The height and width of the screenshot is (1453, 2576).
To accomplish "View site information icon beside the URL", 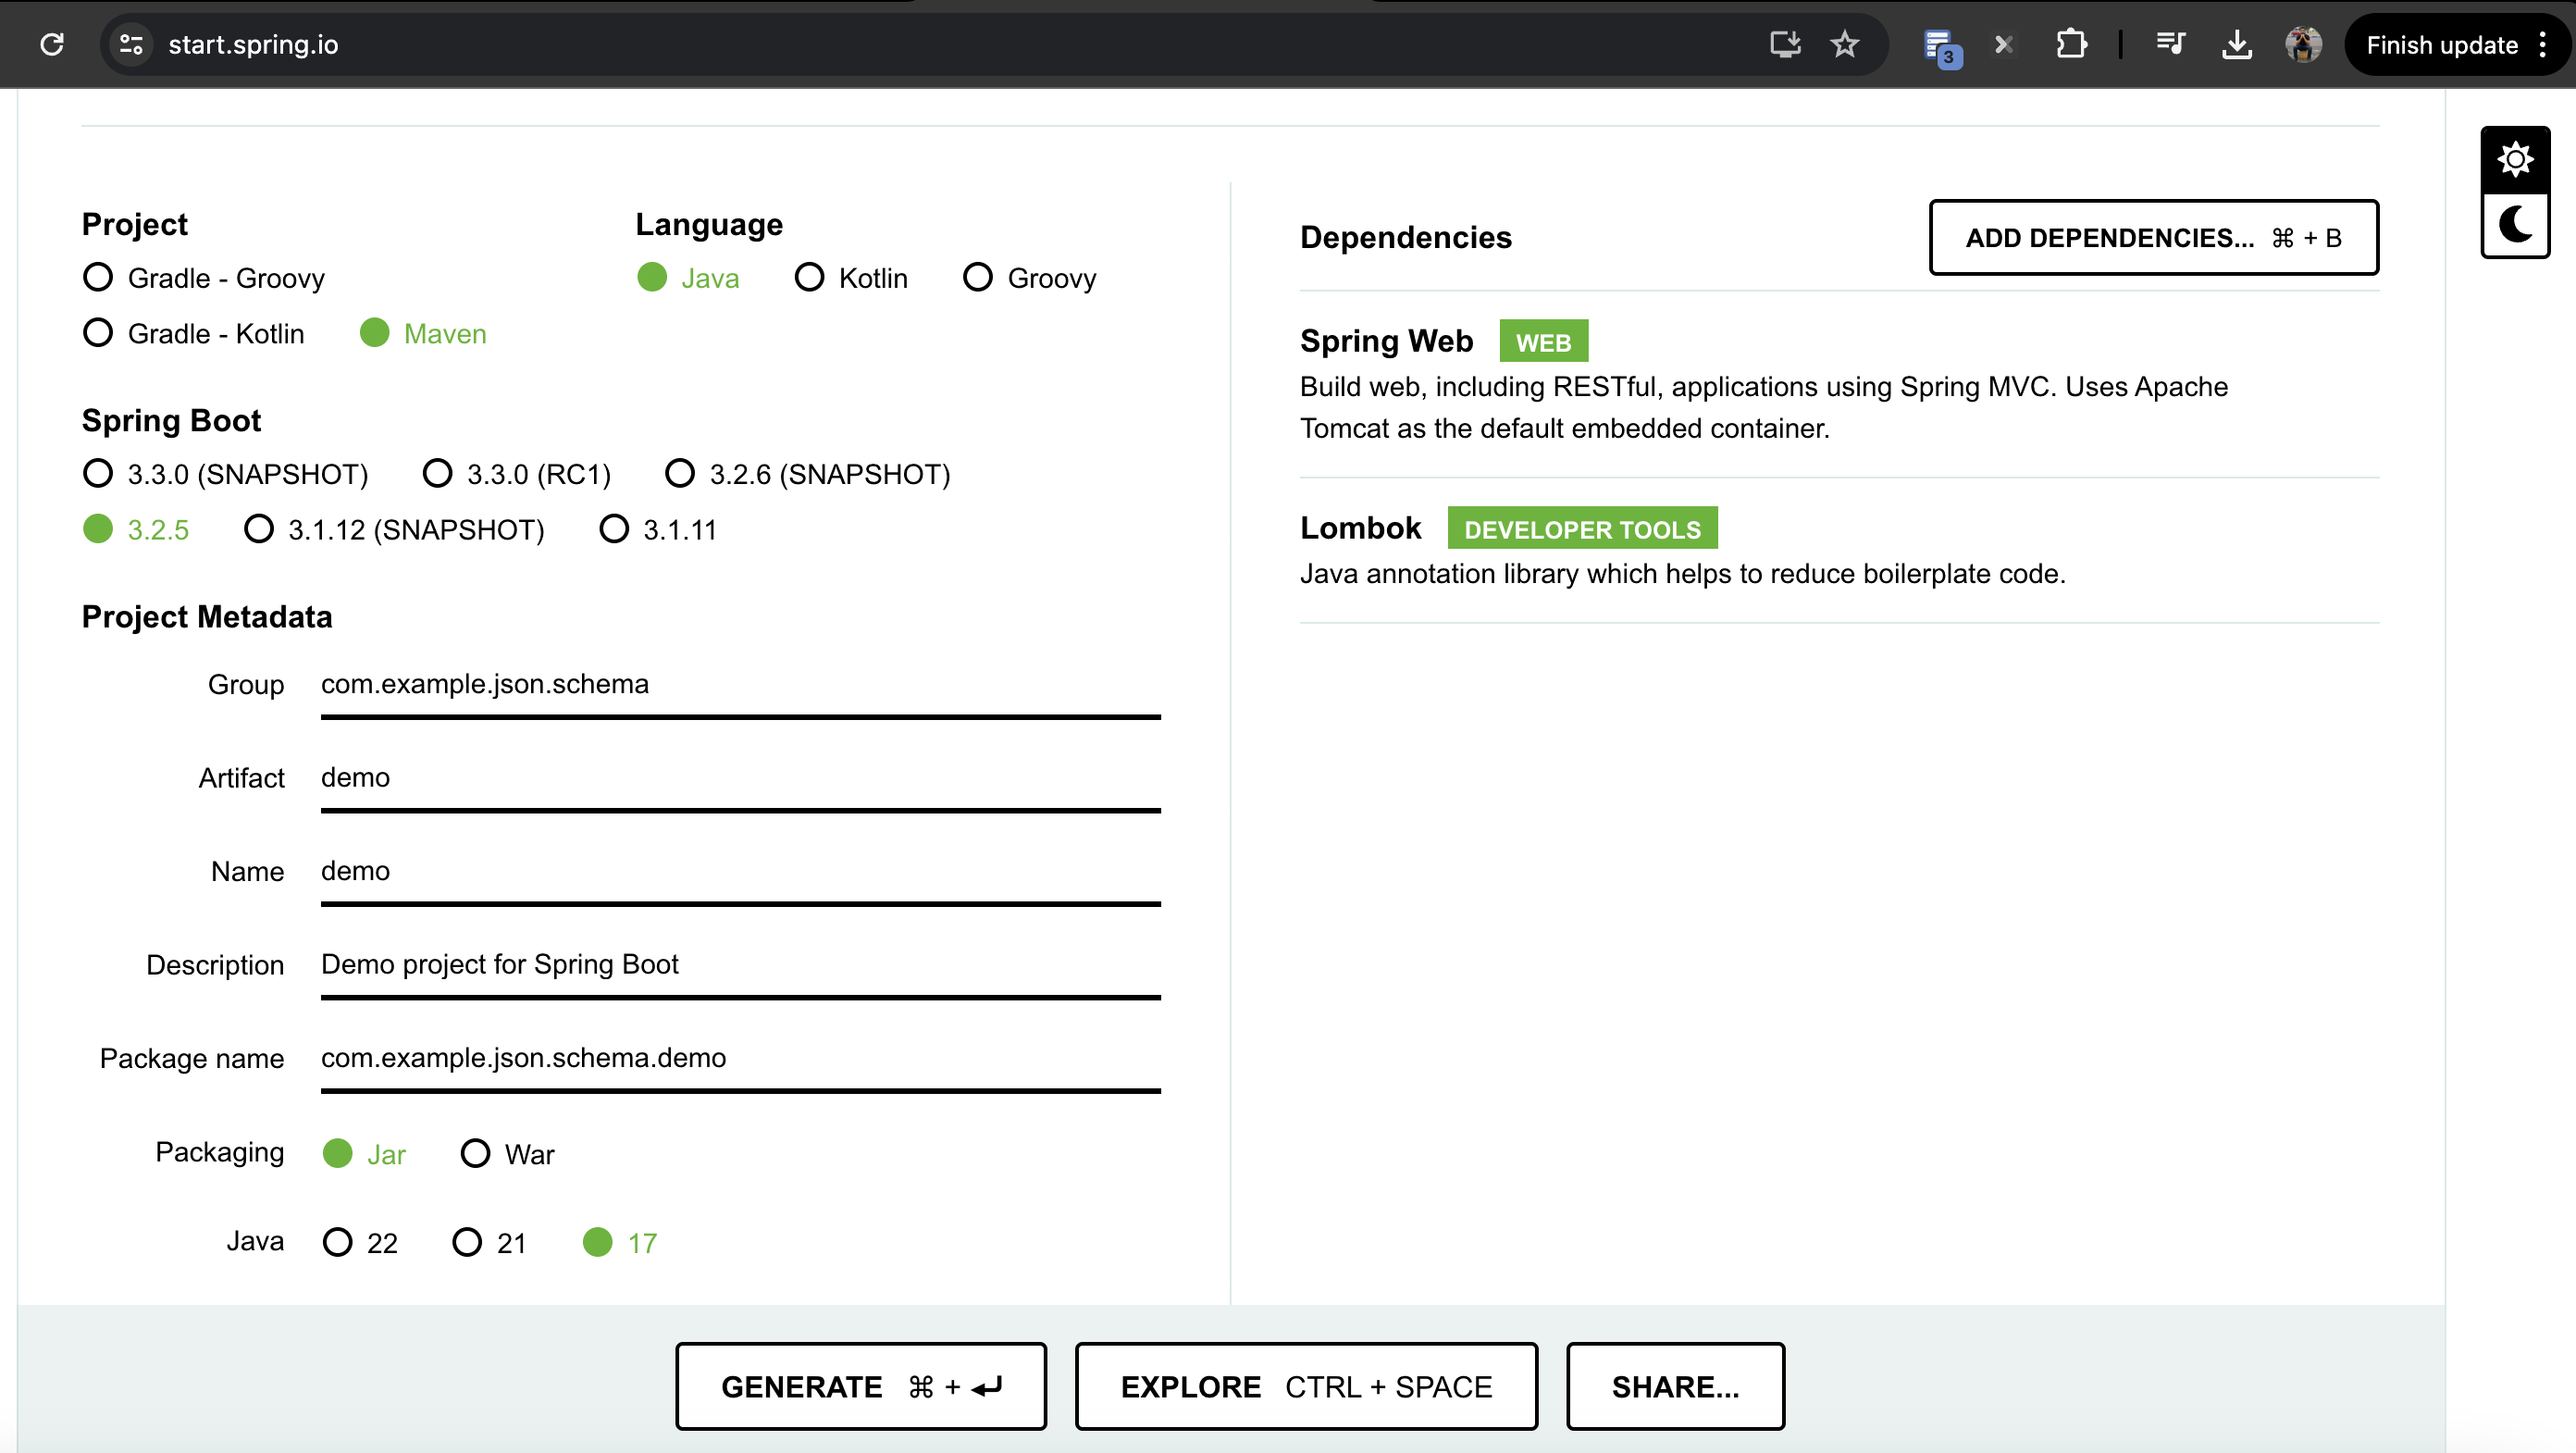I will click(131, 45).
